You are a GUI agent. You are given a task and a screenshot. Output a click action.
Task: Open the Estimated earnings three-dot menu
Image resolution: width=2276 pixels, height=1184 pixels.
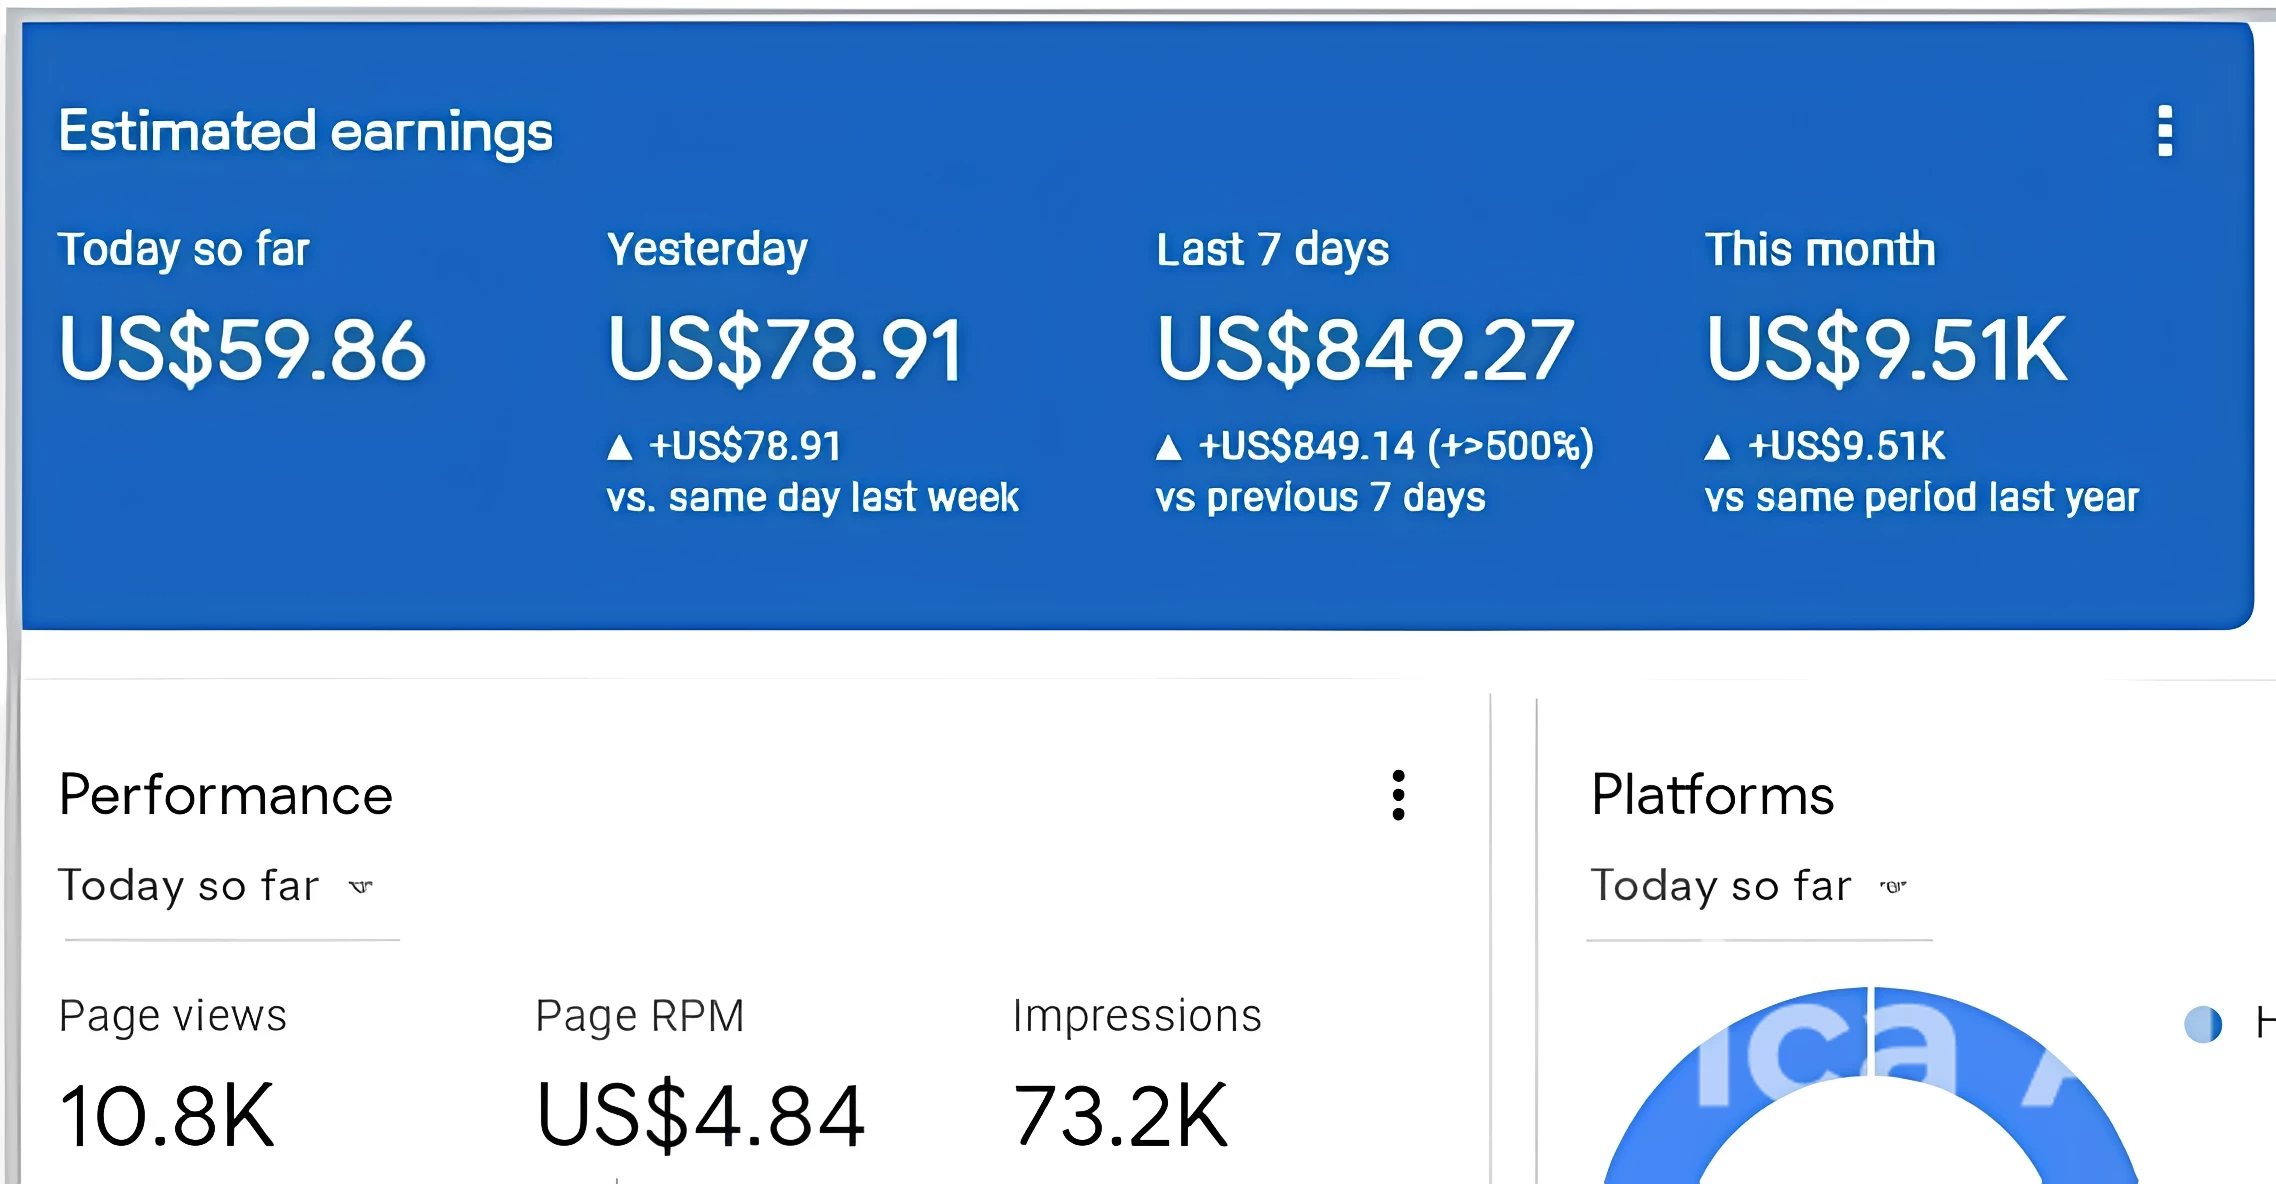click(2164, 131)
